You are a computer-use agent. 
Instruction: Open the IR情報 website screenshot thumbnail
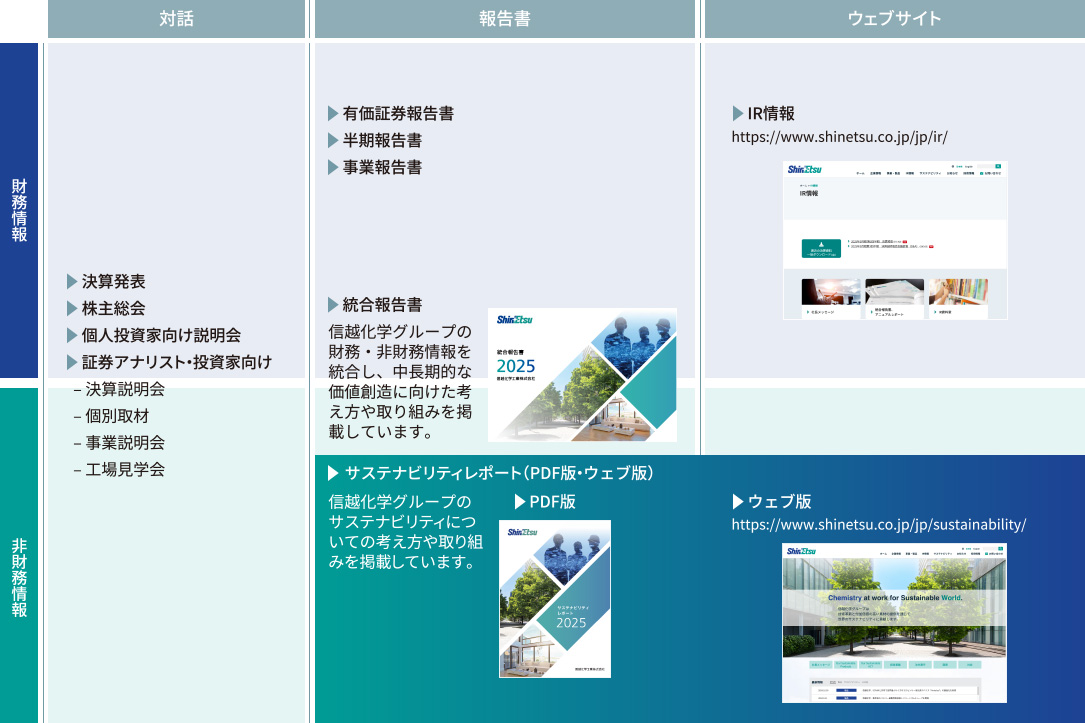[x=895, y=240]
